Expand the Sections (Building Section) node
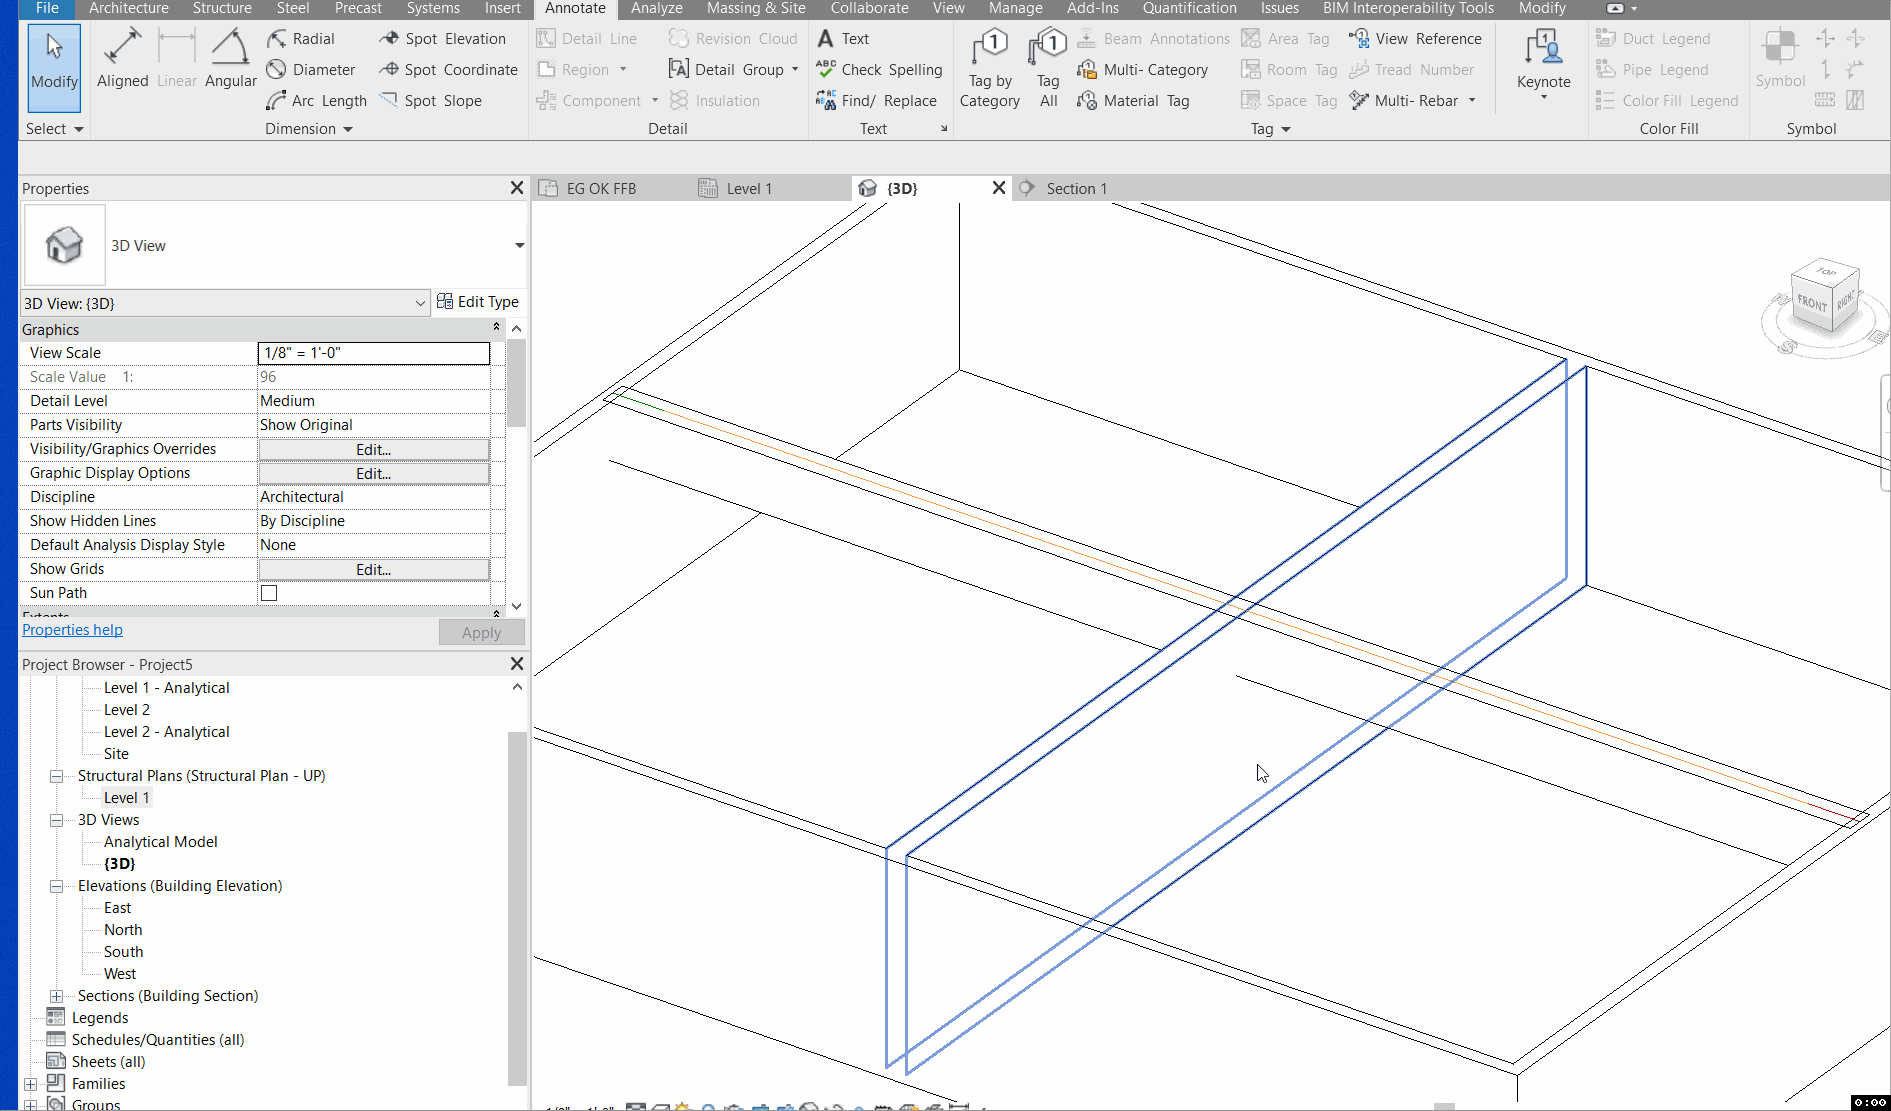1891x1111 pixels. (57, 996)
